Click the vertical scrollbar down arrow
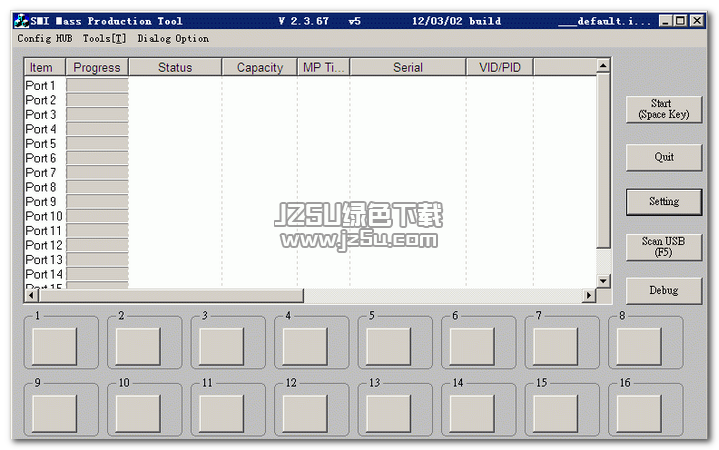The width and height of the screenshot is (719, 450). coord(603,281)
